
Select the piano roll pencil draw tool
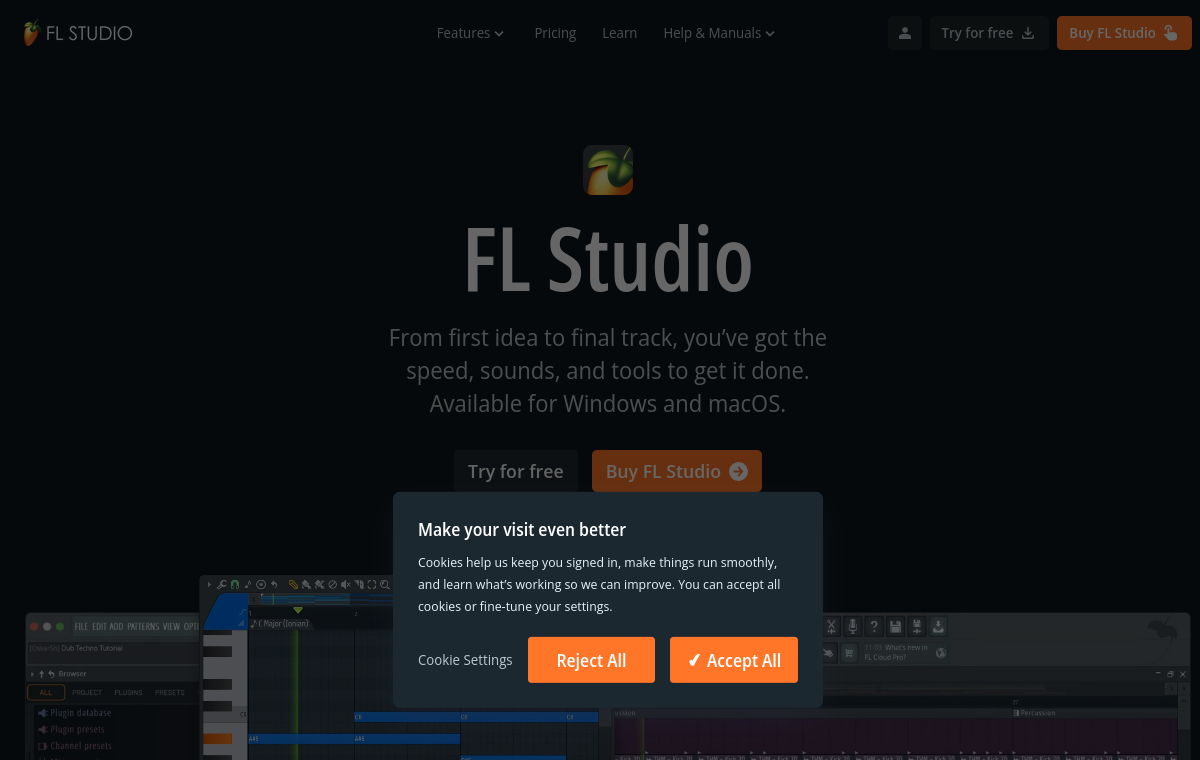point(293,585)
